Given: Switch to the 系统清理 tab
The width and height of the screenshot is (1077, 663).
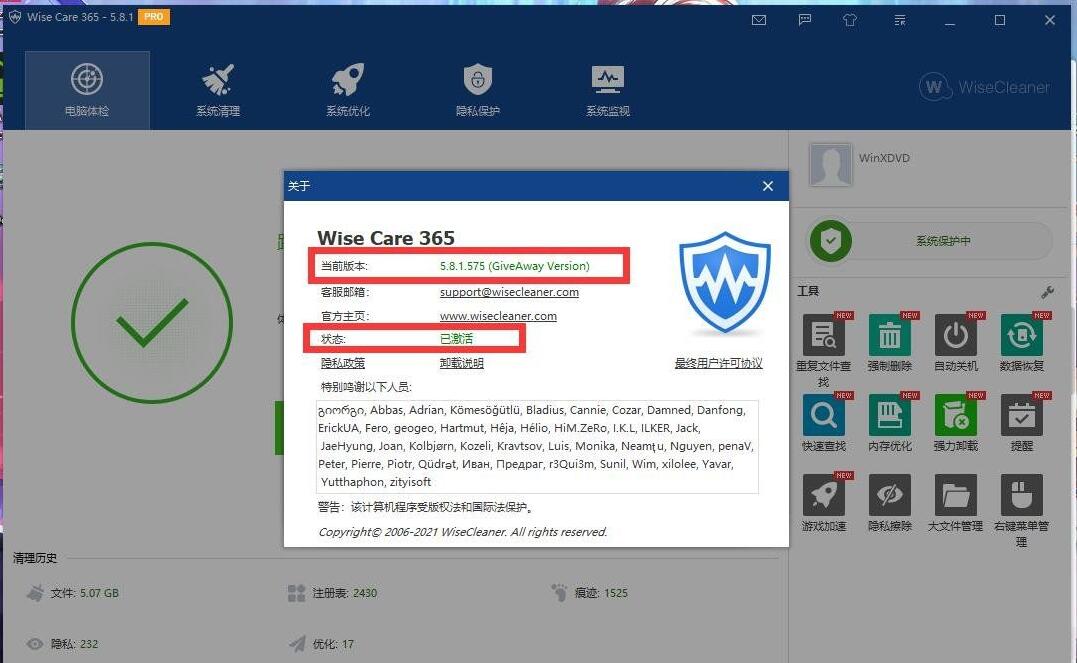Looking at the screenshot, I should [218, 90].
